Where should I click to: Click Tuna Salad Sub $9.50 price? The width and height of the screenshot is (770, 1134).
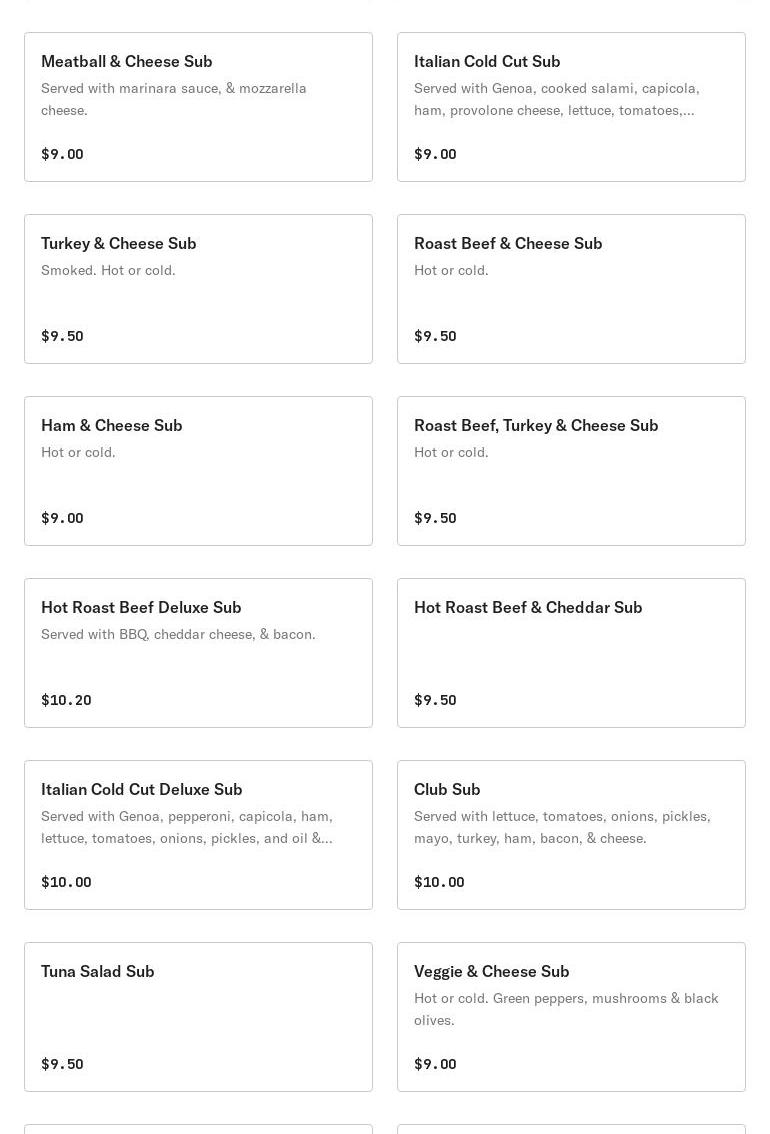click(62, 1064)
